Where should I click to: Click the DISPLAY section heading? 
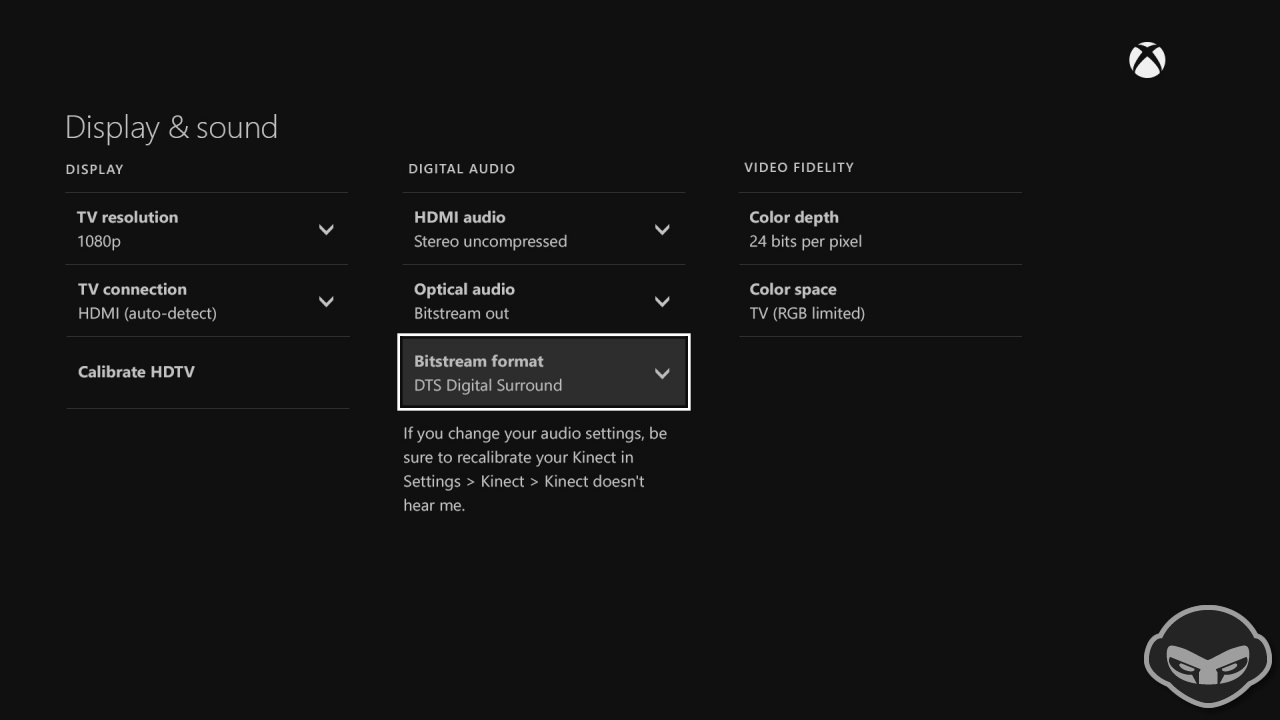95,169
